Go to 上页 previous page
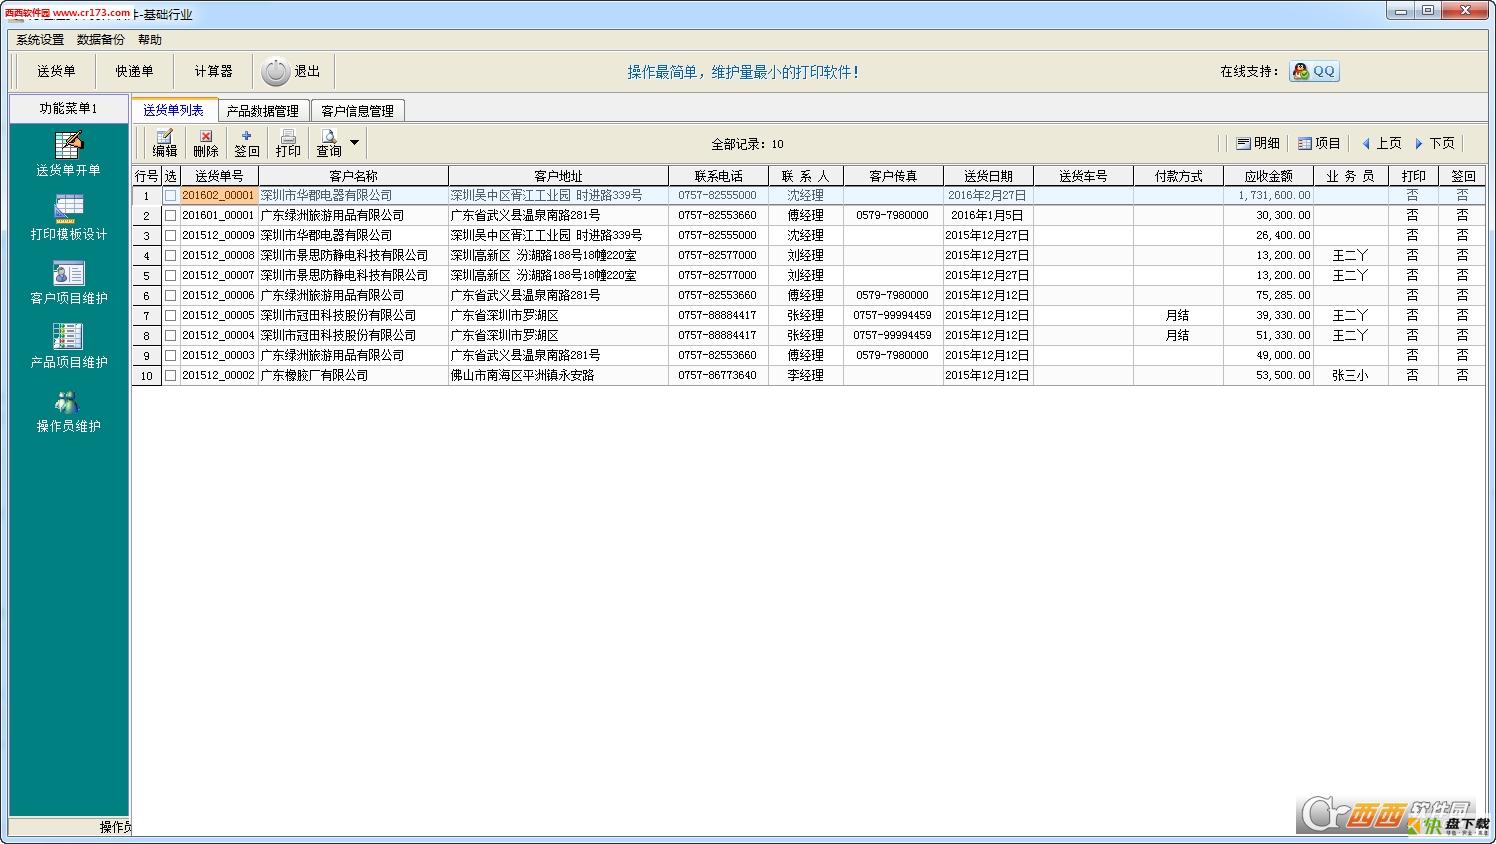Screen dimensions: 1496x844 (x=1381, y=144)
